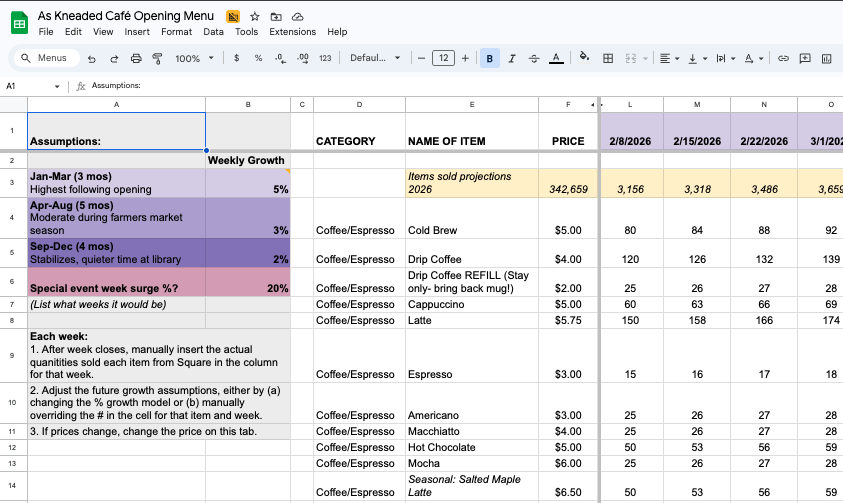
Task: Click the font size 12 field
Action: coord(444,58)
